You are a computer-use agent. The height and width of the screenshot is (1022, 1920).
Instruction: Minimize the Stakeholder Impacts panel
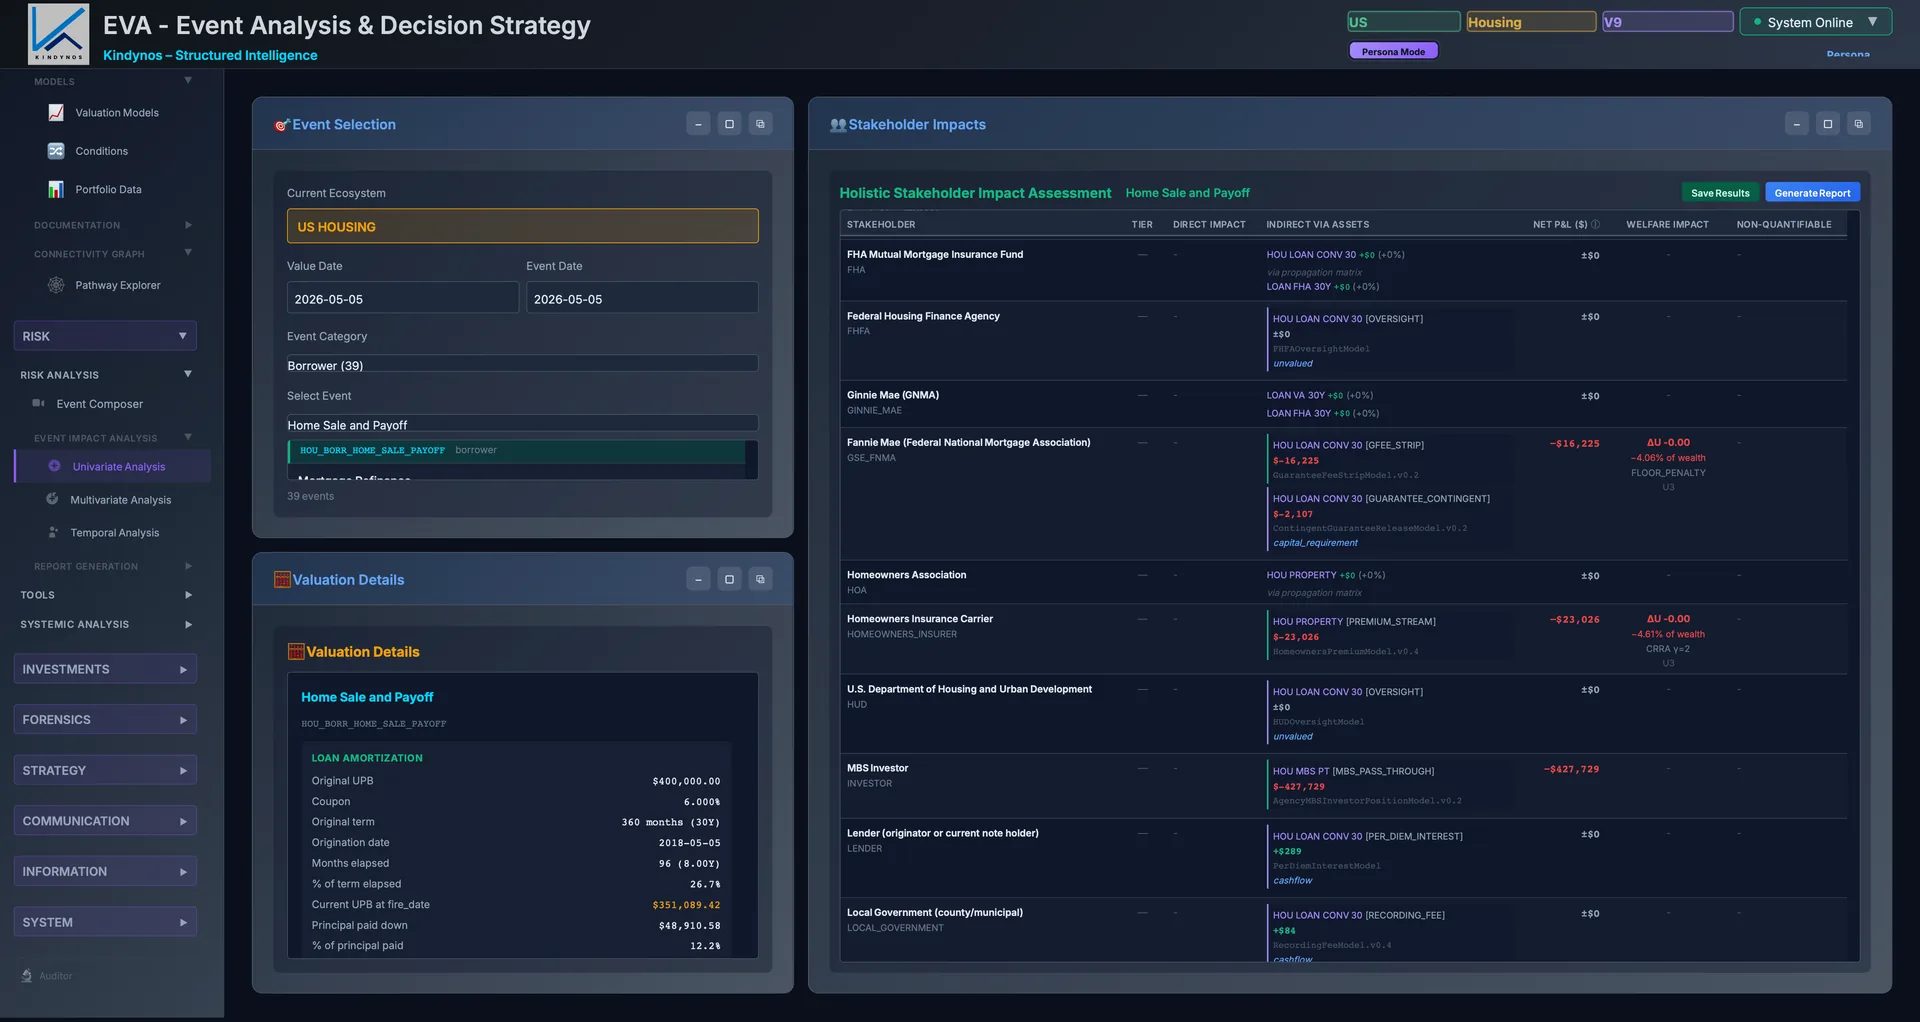click(1797, 124)
